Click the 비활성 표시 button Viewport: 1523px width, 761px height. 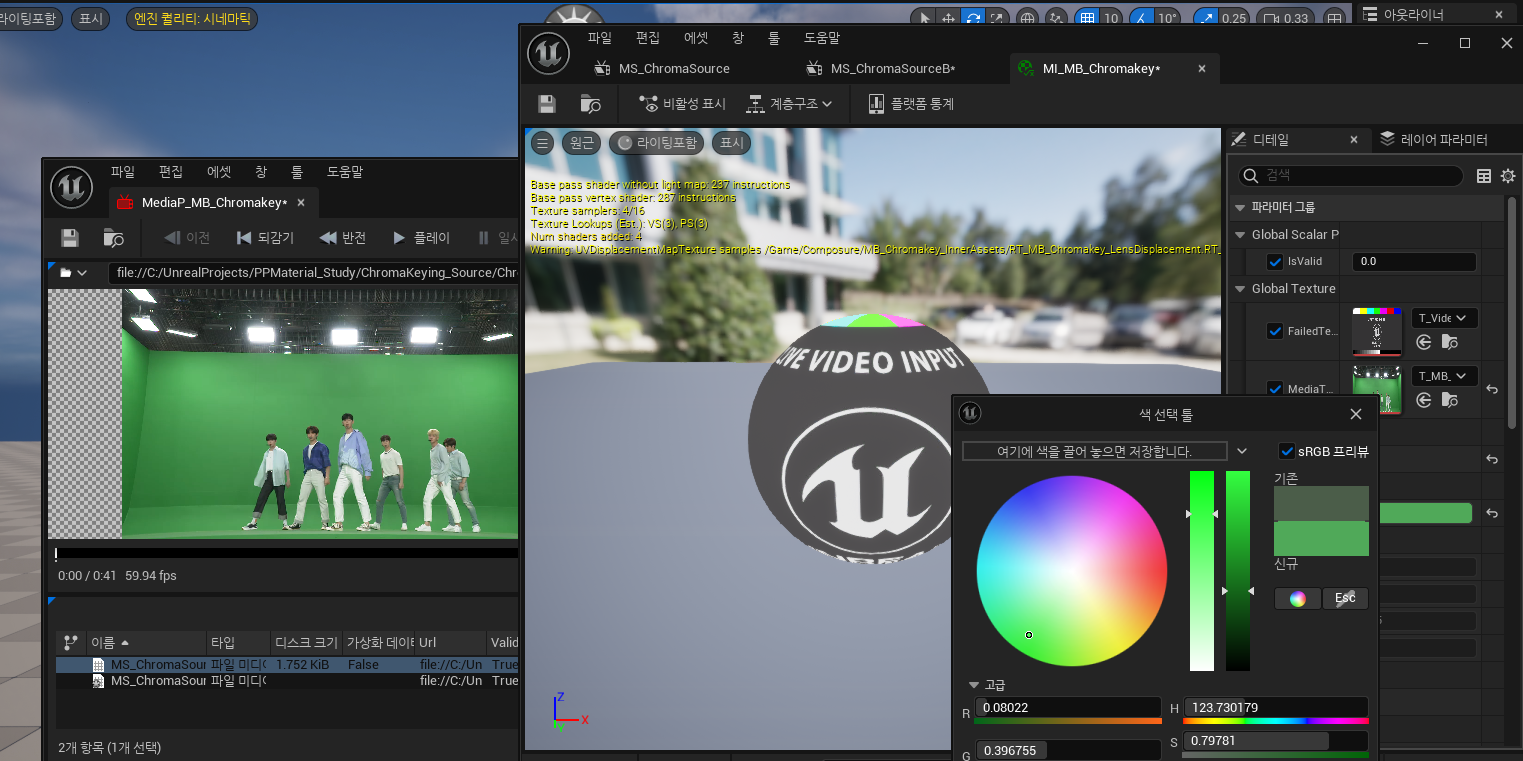click(682, 104)
